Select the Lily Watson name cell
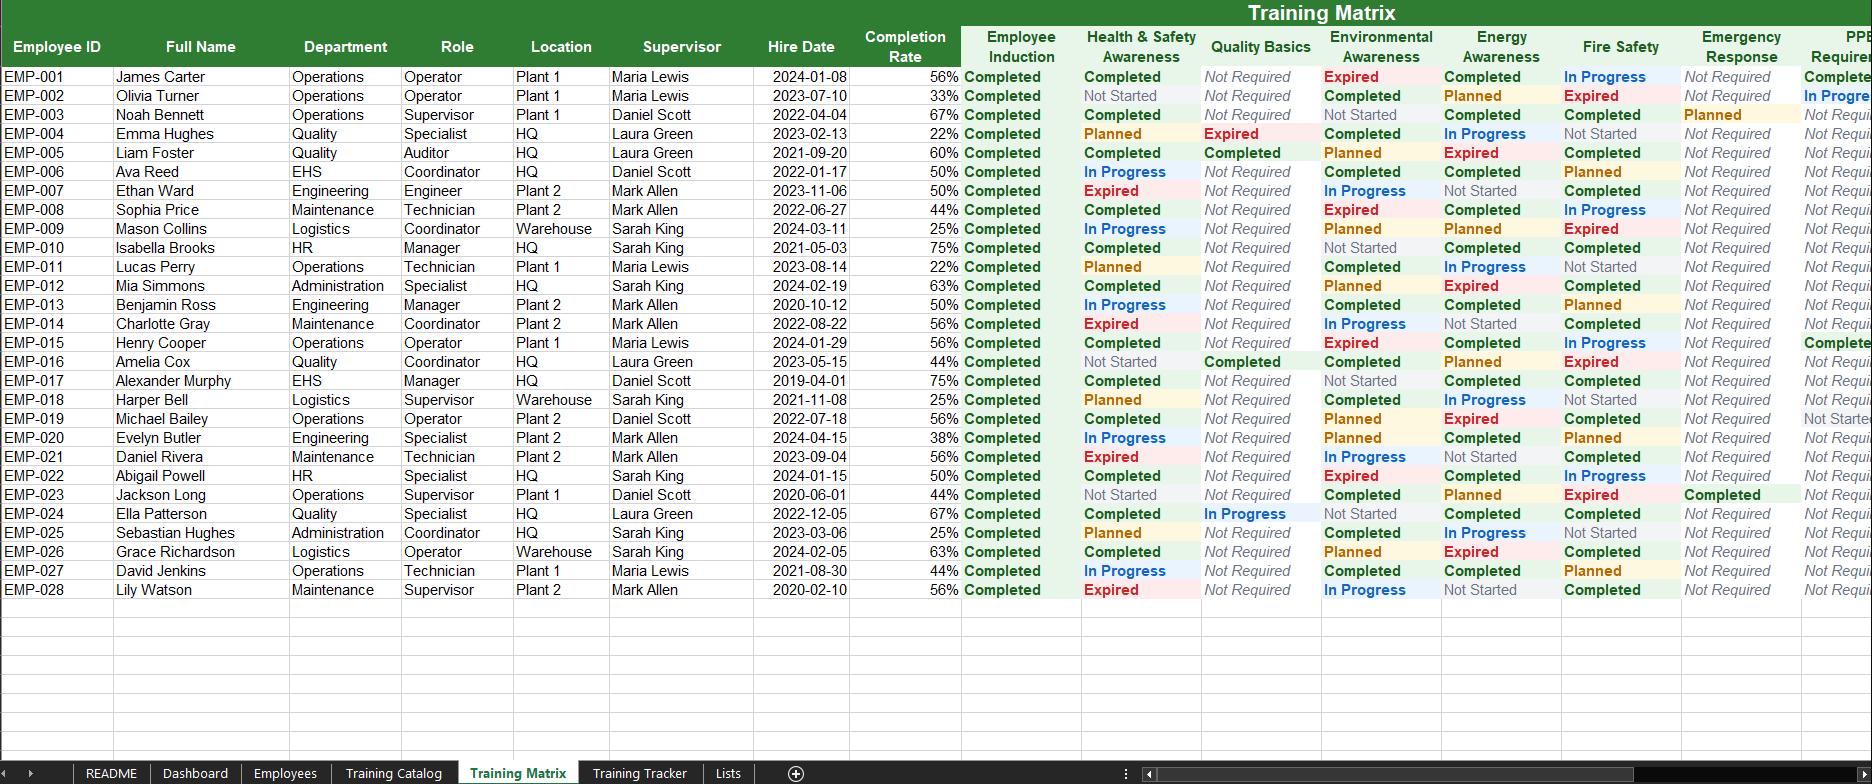The image size is (1872, 784). [201, 590]
